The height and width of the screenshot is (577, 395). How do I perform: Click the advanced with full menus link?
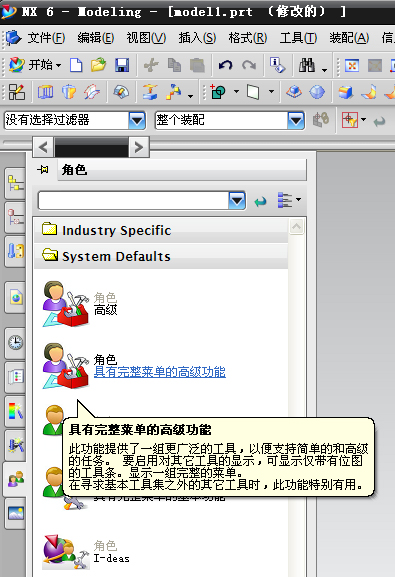coord(159,372)
